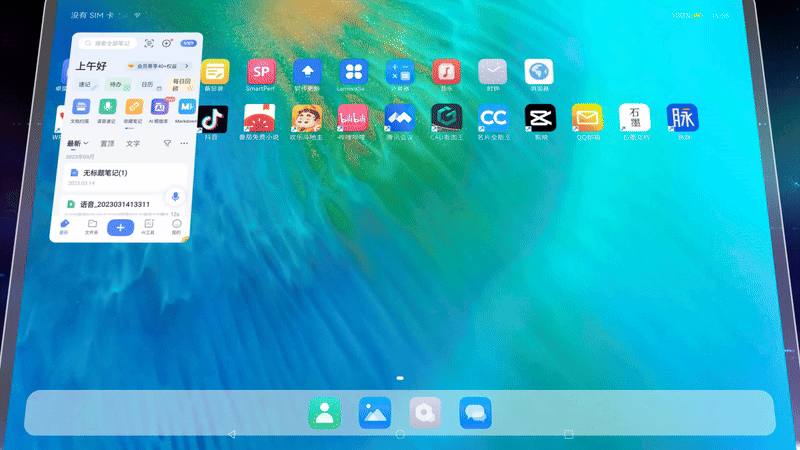Launch the voice quick note tool icon
Screen dimensions: 800x450
pyautogui.click(x=107, y=107)
